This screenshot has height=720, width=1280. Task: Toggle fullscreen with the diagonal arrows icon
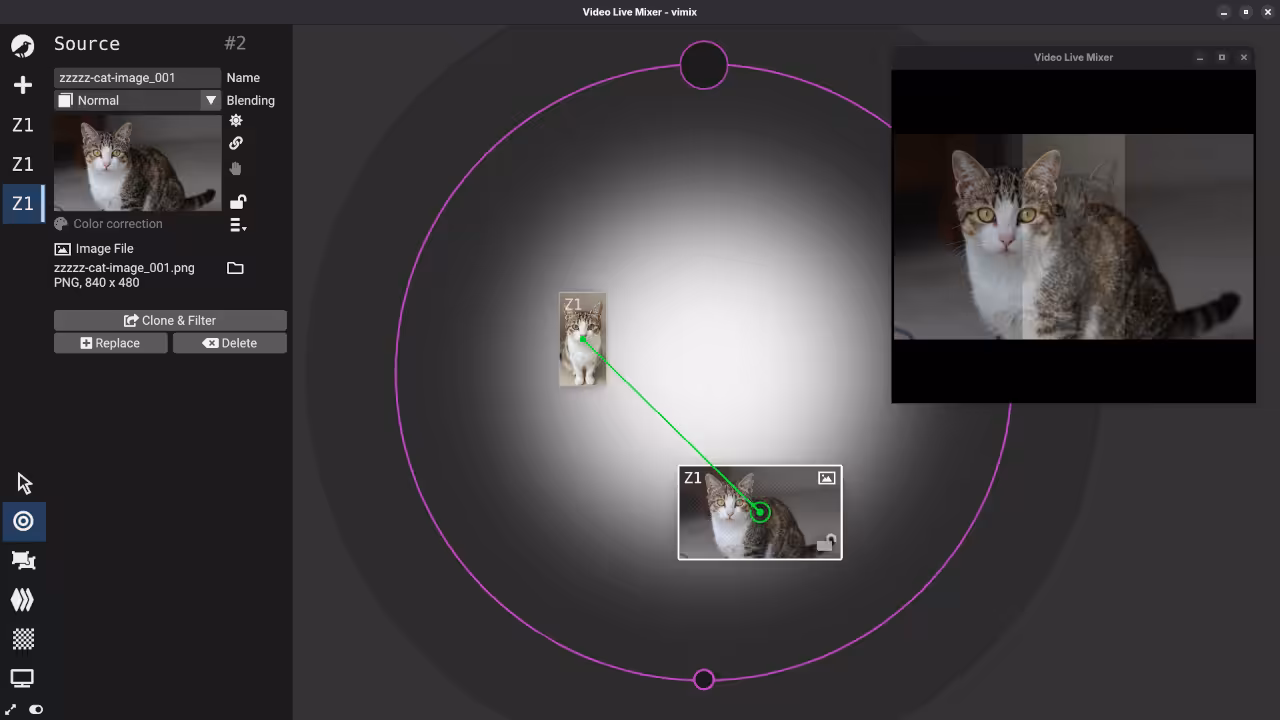(11, 709)
